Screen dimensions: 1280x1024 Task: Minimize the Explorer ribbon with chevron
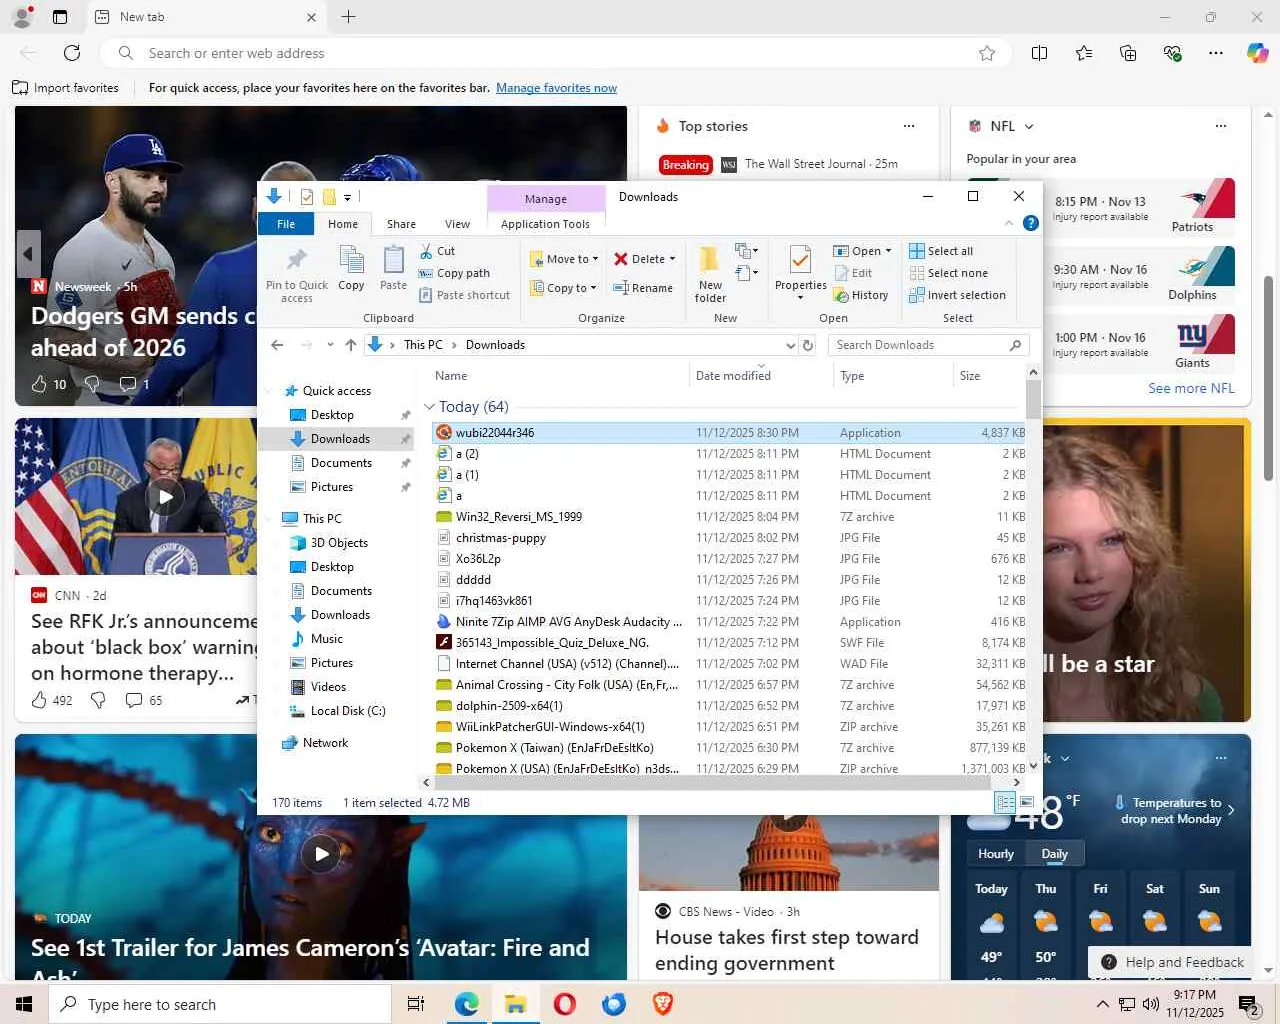click(x=1009, y=223)
